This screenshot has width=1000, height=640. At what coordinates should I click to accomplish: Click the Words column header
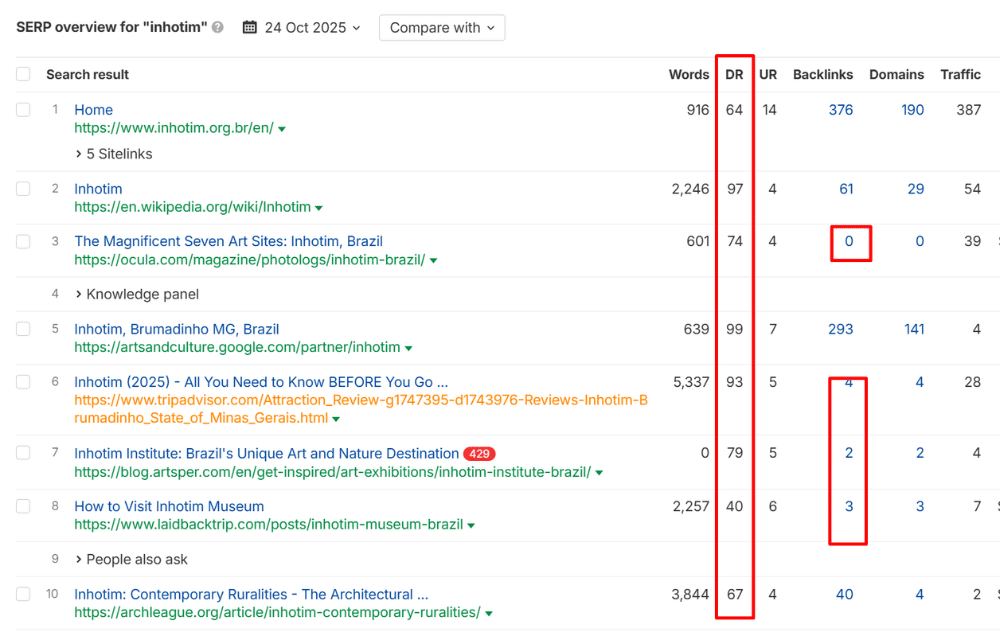[x=689, y=74]
